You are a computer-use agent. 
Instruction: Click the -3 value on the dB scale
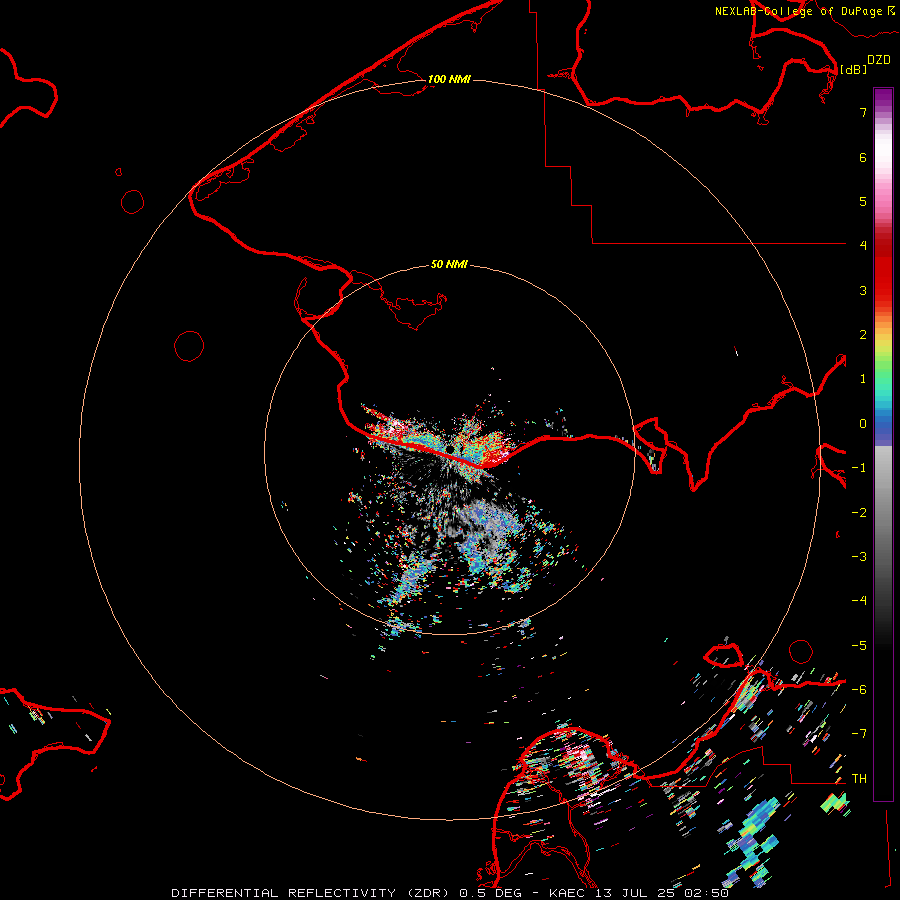[x=859, y=557]
